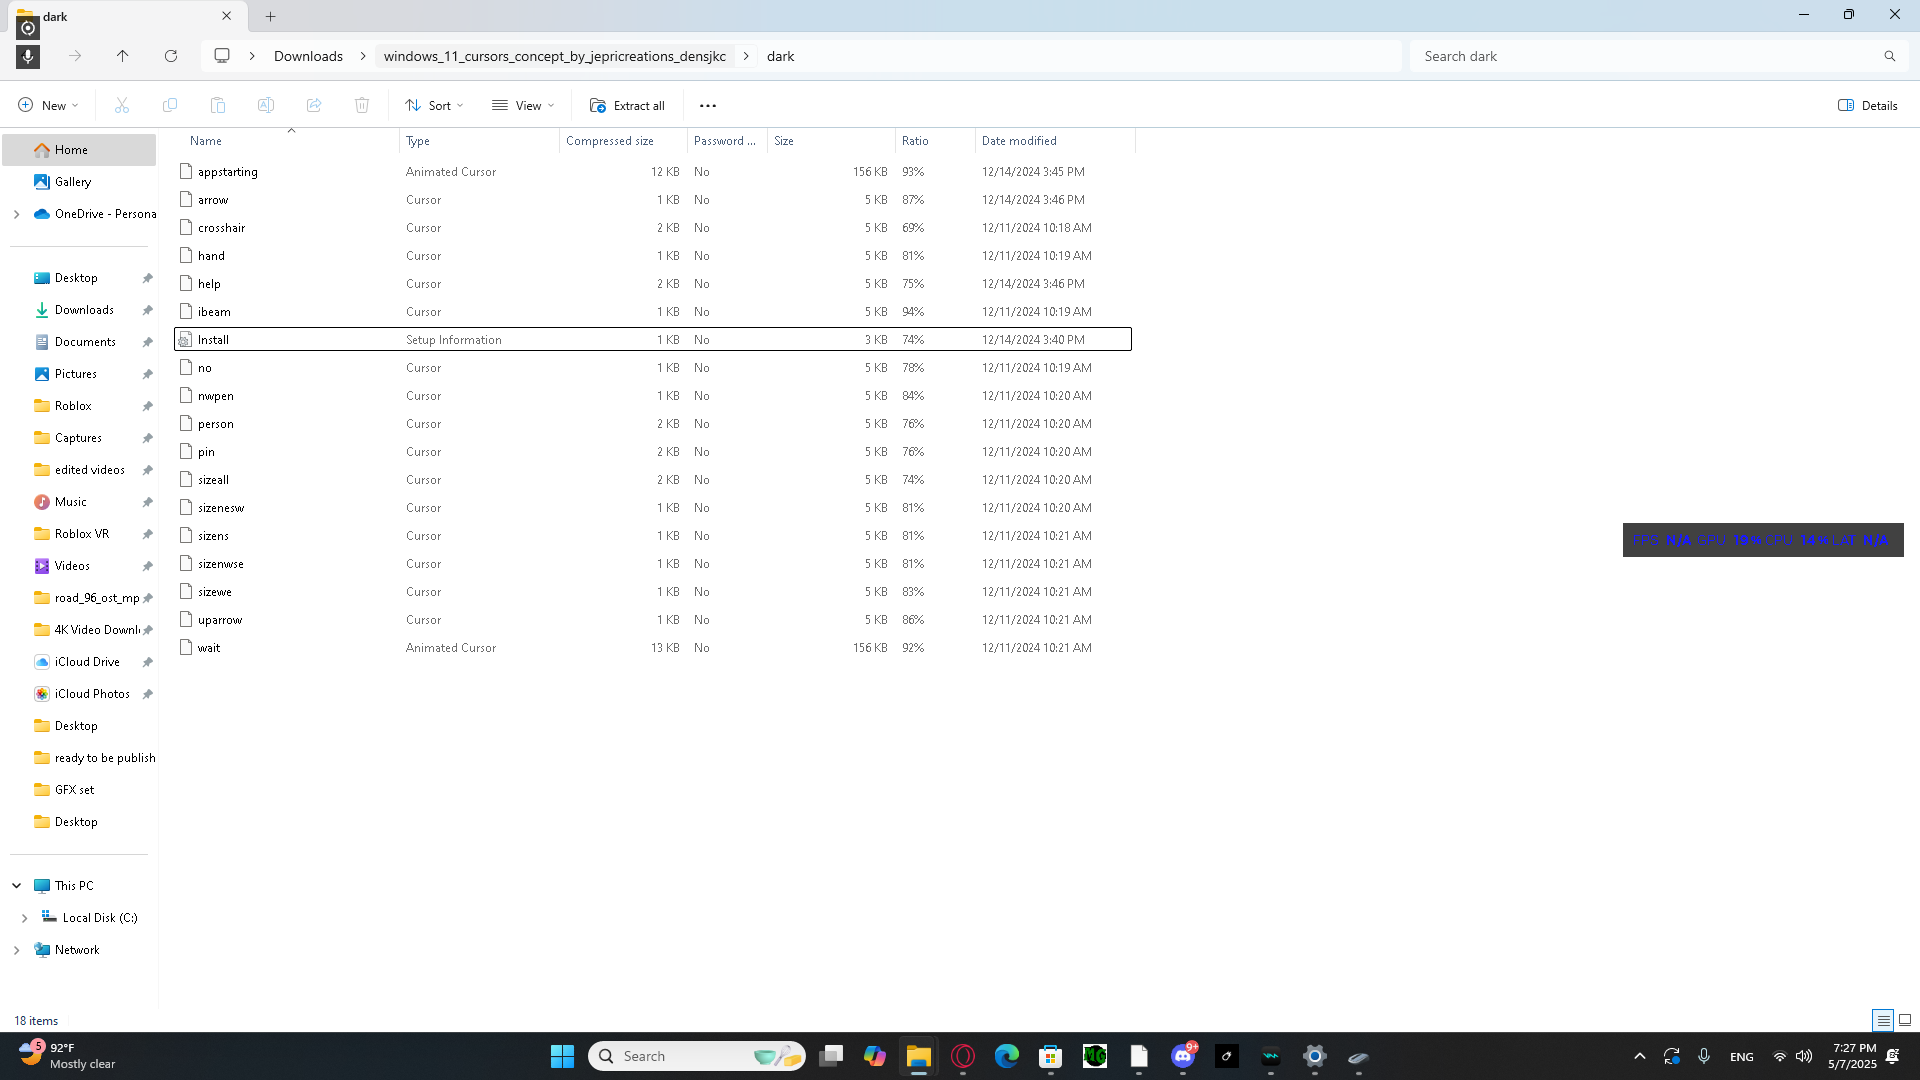The width and height of the screenshot is (1920, 1080).
Task: Switch to details list view at bottom right
Action: pos(1883,1020)
